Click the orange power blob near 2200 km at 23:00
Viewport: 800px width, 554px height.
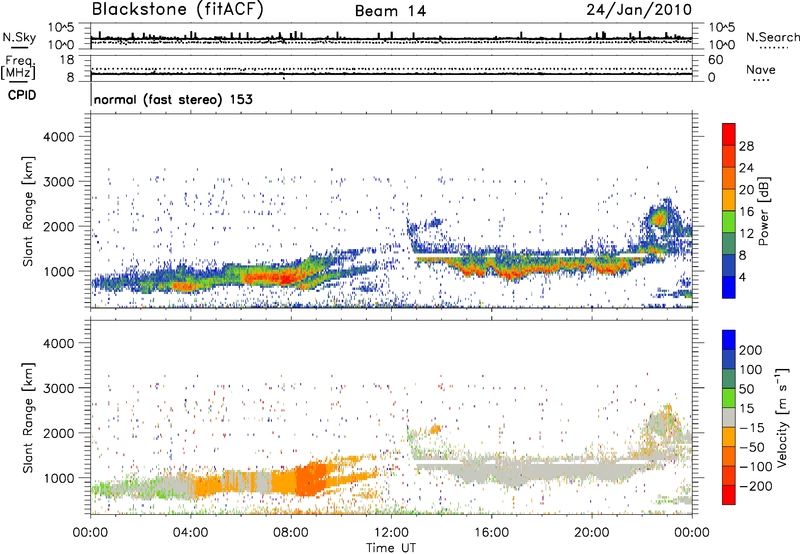pos(659,220)
